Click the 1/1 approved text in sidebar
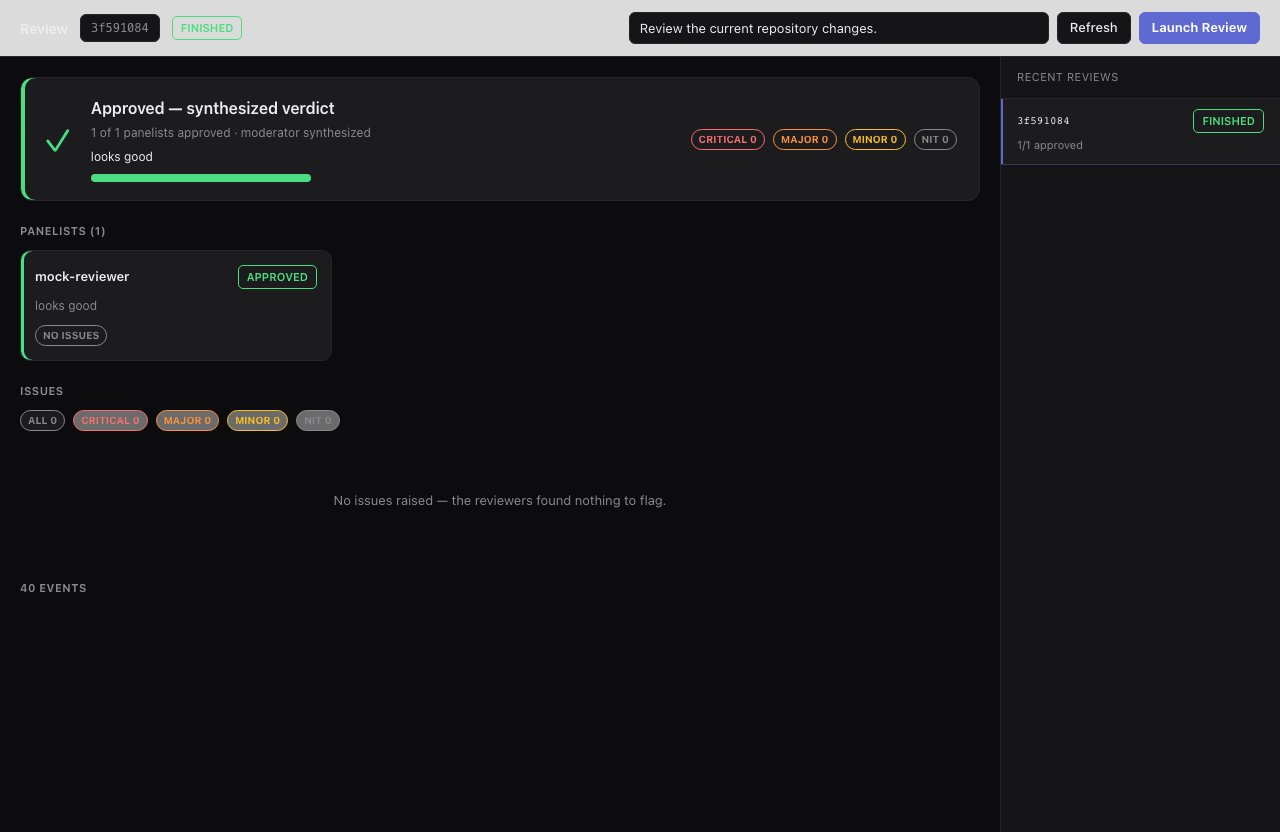Image resolution: width=1280 pixels, height=832 pixels. 1050,145
